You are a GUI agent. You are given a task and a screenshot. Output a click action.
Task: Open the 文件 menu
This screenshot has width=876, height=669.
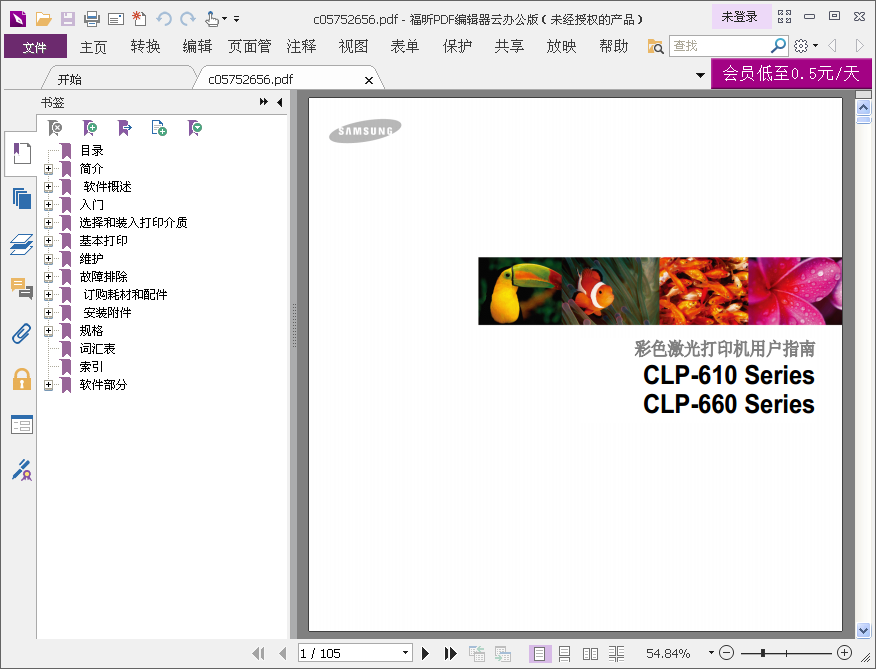(x=35, y=46)
